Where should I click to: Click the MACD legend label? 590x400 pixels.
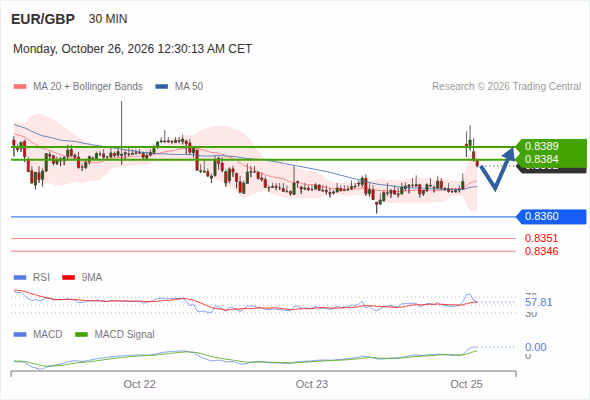tap(47, 335)
